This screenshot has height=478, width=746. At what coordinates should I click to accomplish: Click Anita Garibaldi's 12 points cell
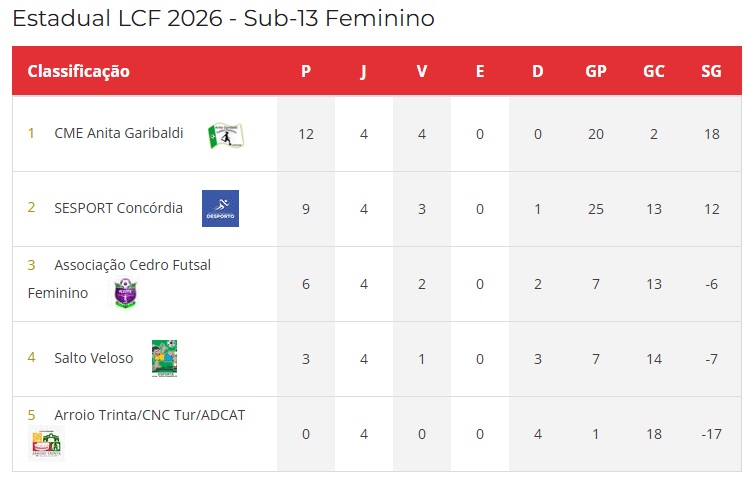[x=306, y=134]
